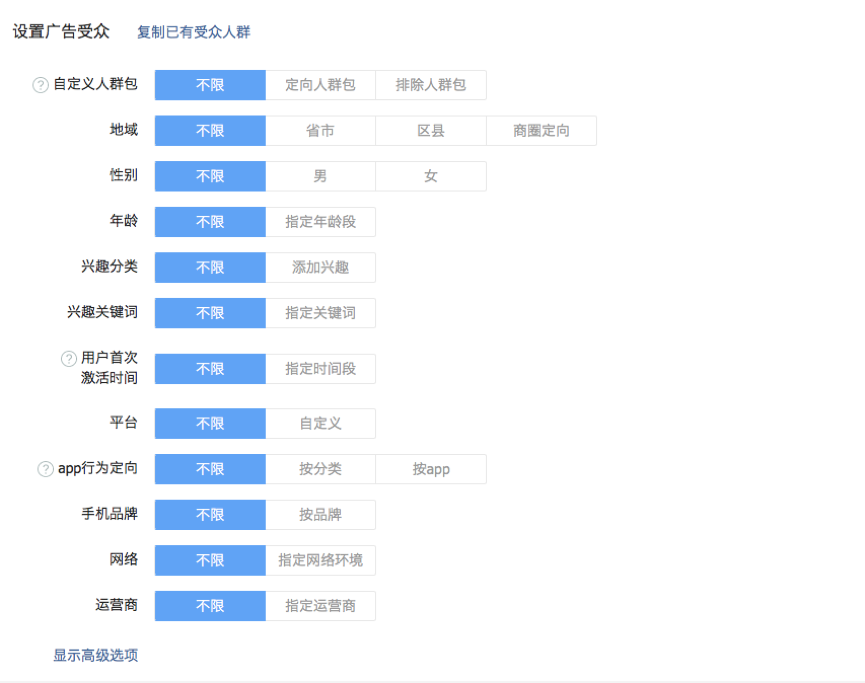This screenshot has height=683, width=865.
Task: Select 按分类 for app behavior targeting
Action: [x=320, y=469]
